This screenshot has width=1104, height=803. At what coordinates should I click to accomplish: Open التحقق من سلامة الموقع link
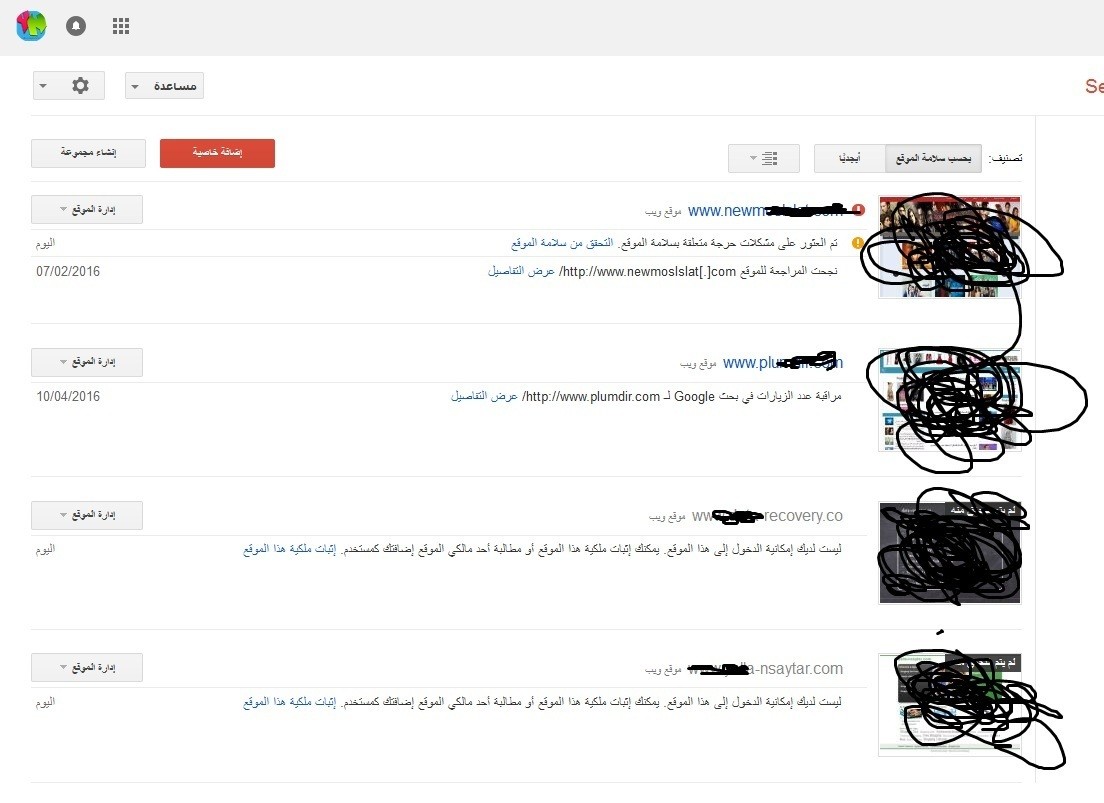coord(562,243)
